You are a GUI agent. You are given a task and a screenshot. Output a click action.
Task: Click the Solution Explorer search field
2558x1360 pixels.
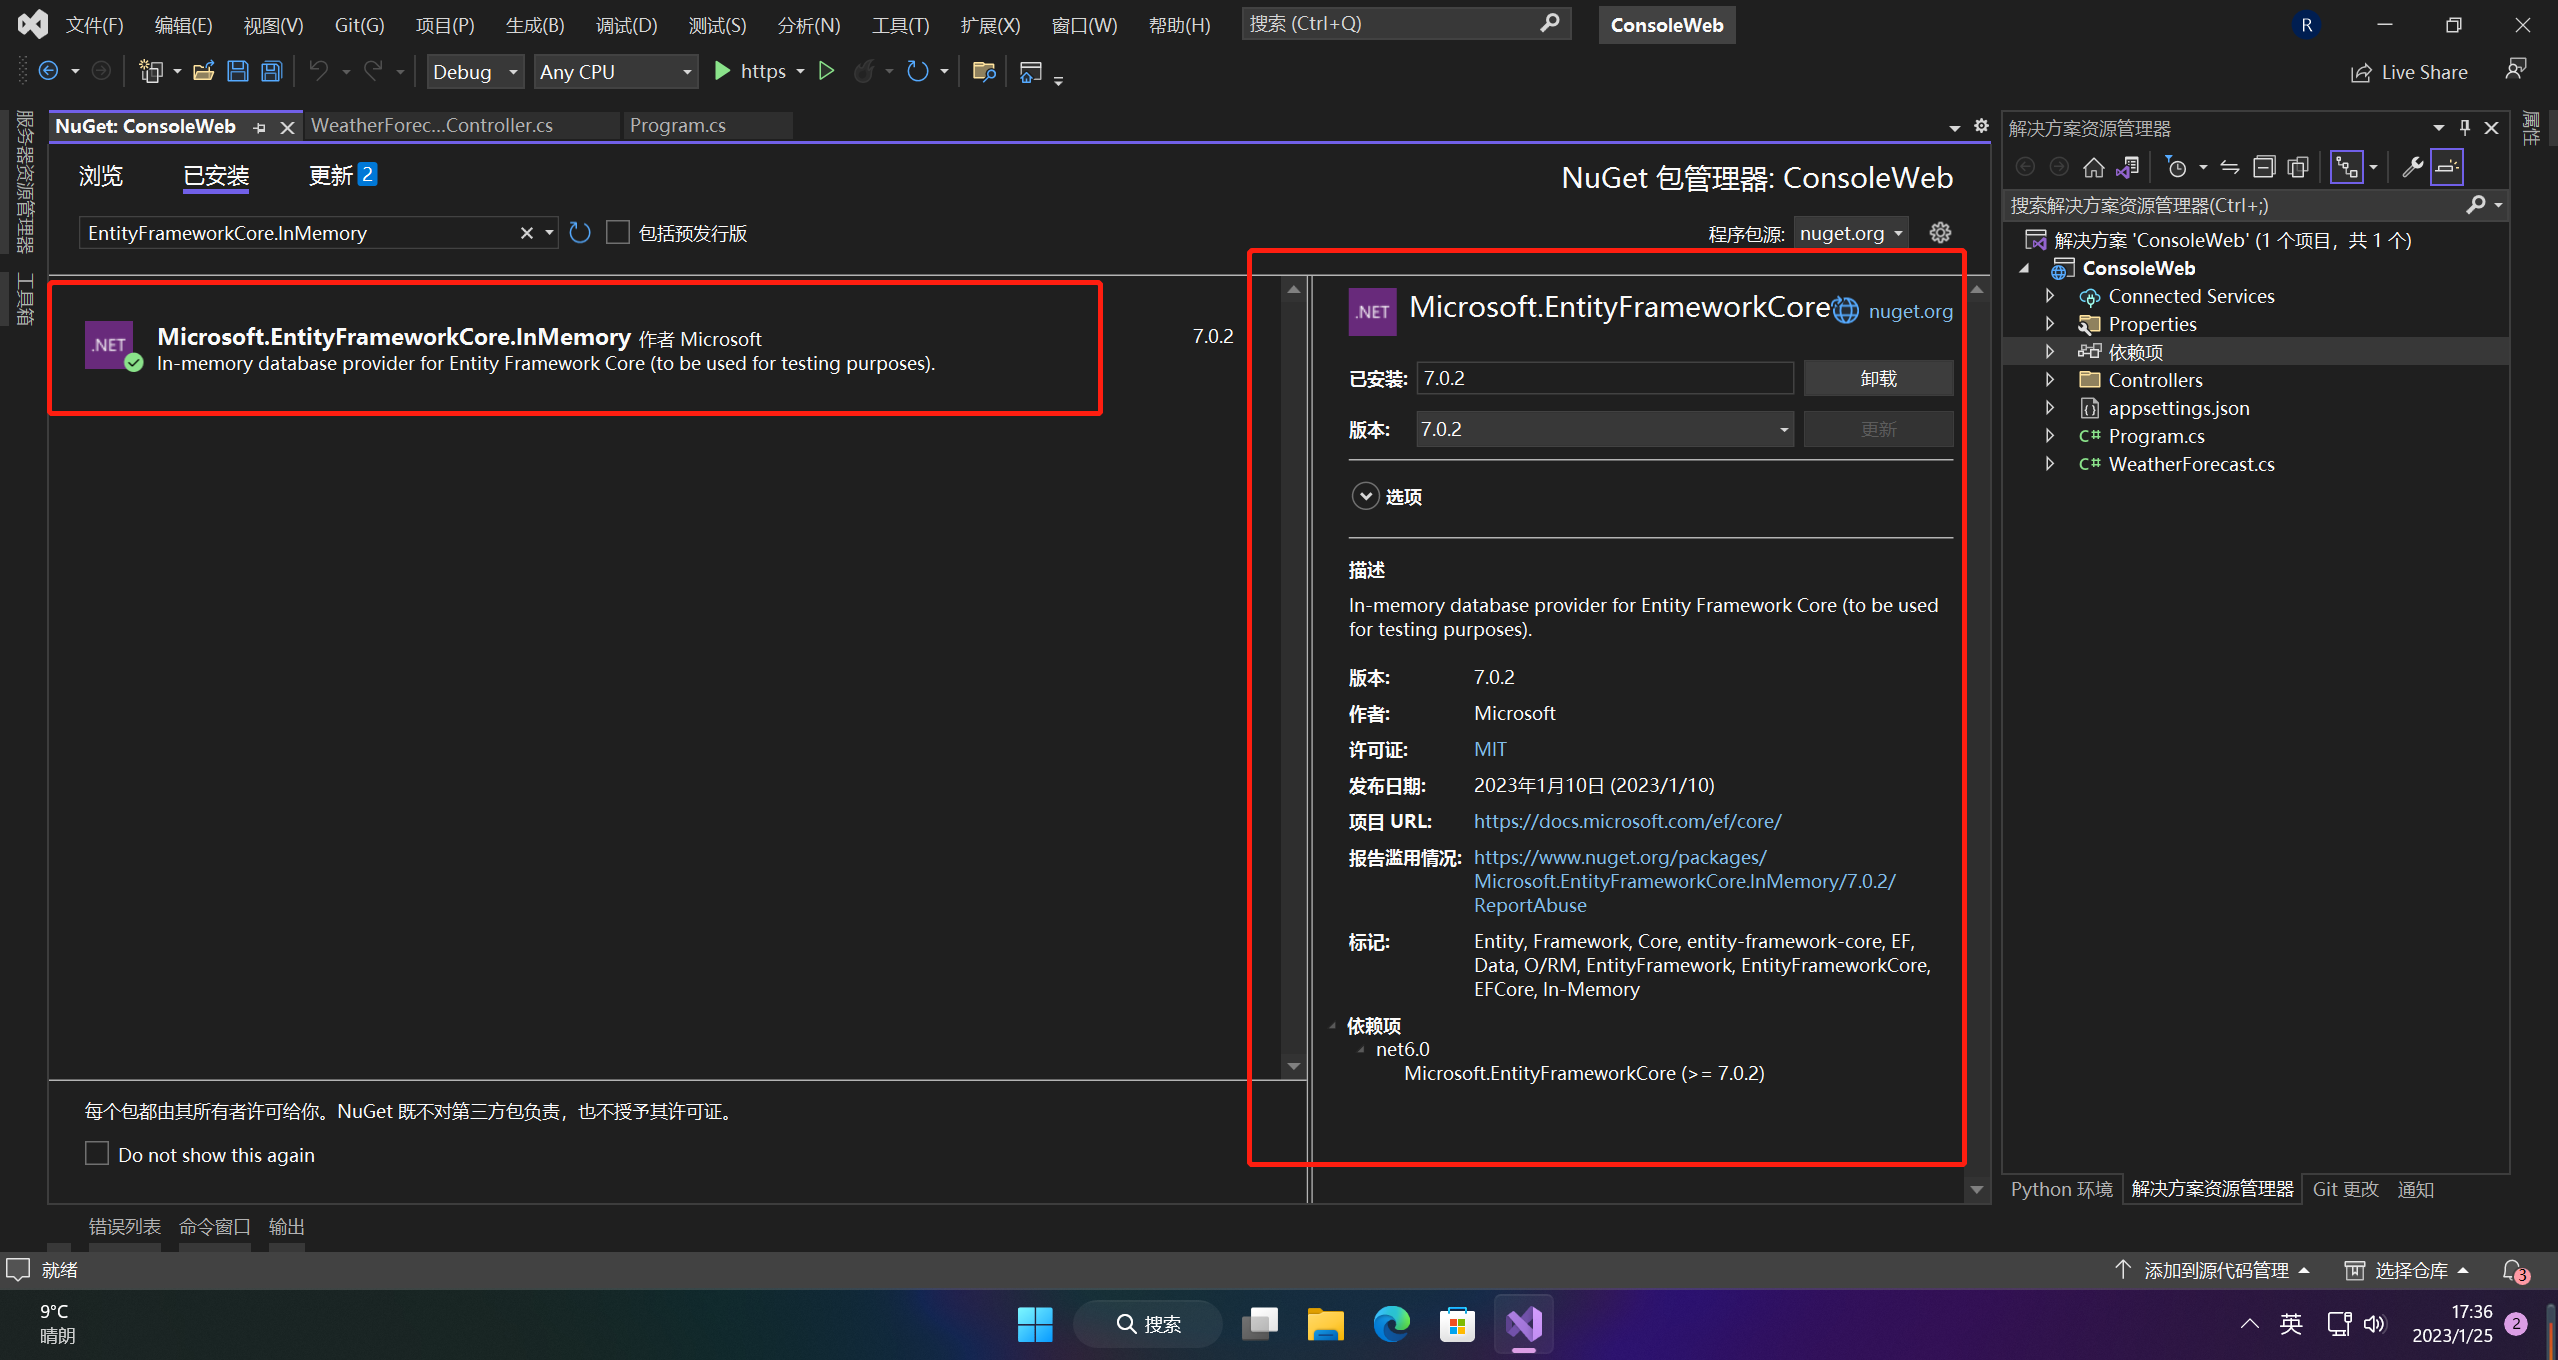click(x=2255, y=205)
